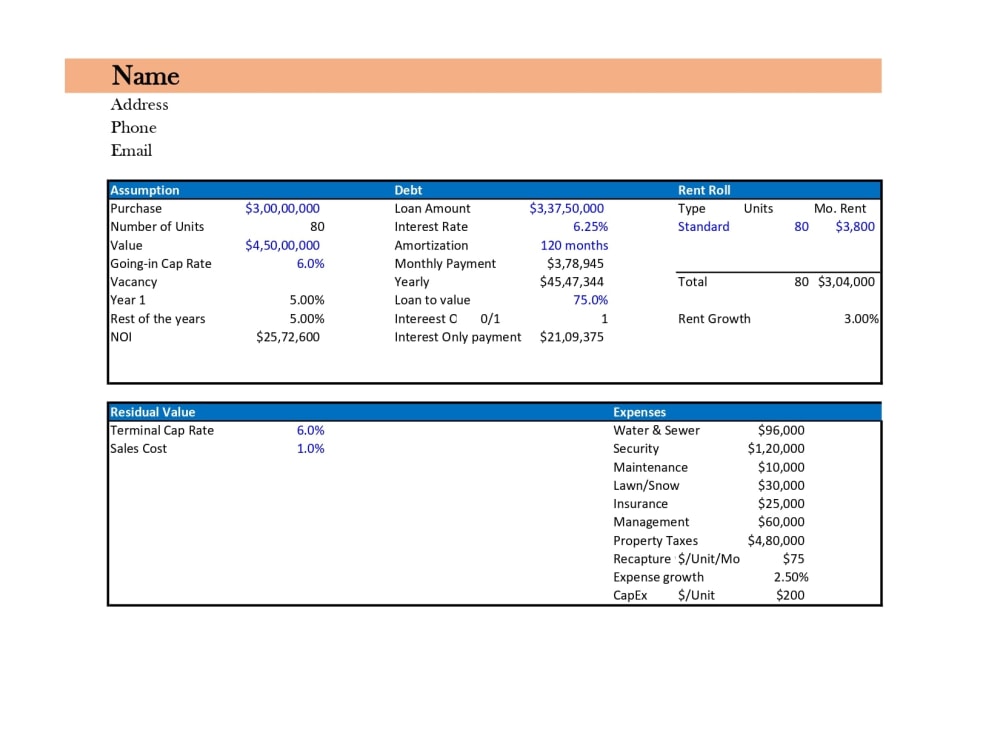Click the Property Taxes label
The height and width of the screenshot is (750, 1000).
[x=656, y=541]
